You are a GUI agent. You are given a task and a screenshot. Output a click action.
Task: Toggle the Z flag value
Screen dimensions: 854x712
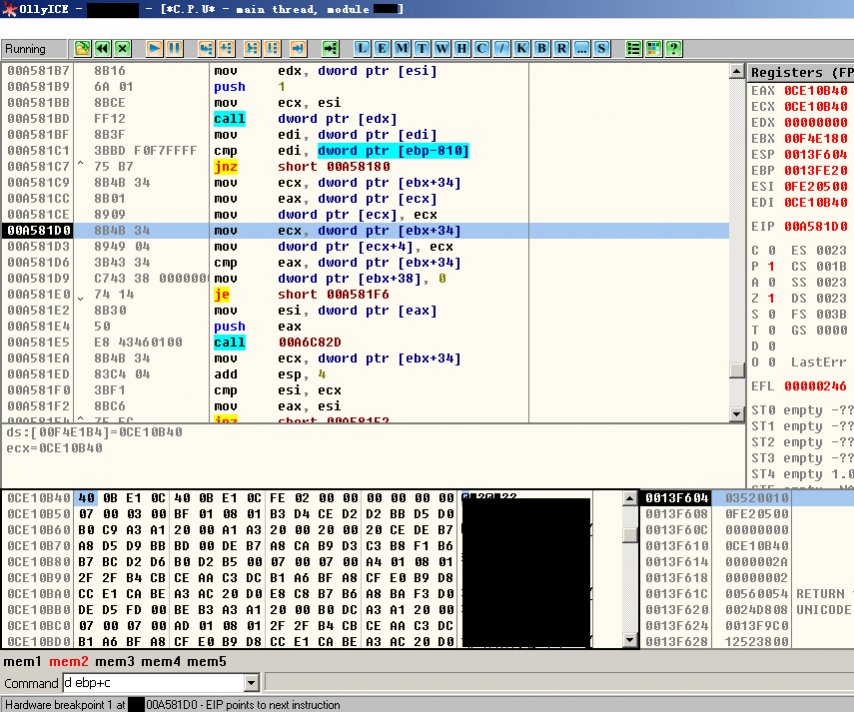pos(771,298)
